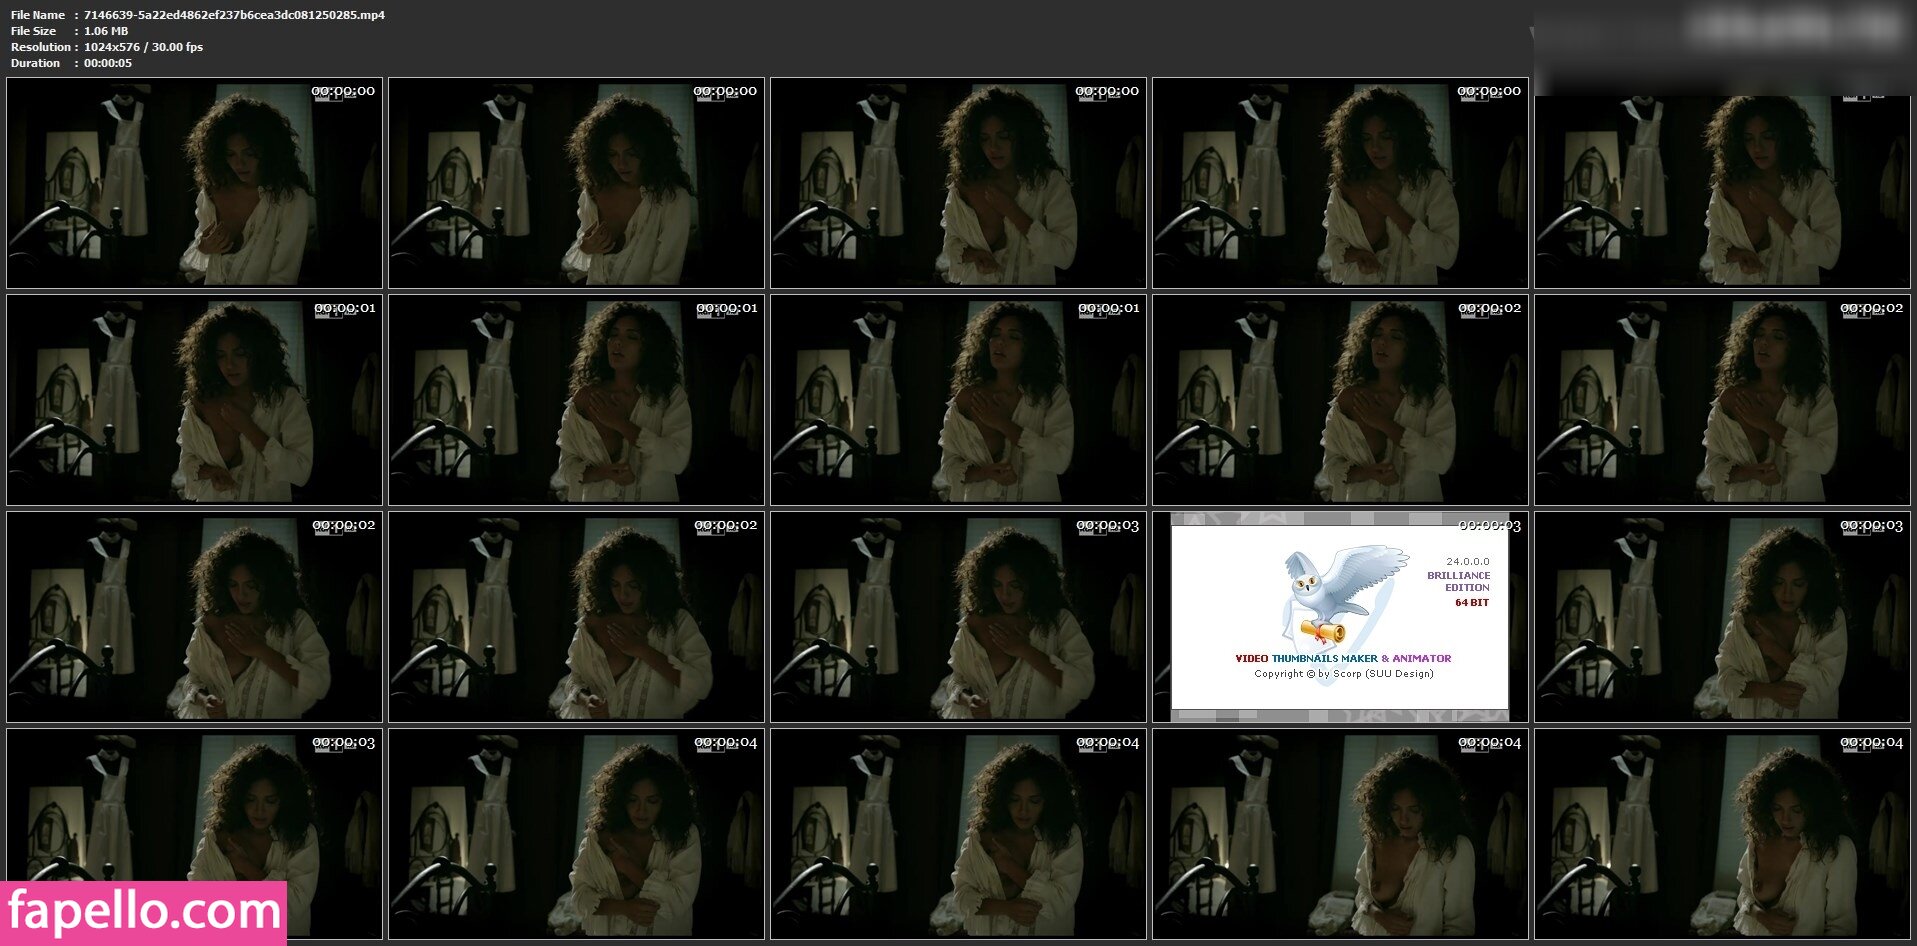Open the first 00:00:02 thumbnail
Viewport: 1917px width, 946px height.
coord(1339,400)
